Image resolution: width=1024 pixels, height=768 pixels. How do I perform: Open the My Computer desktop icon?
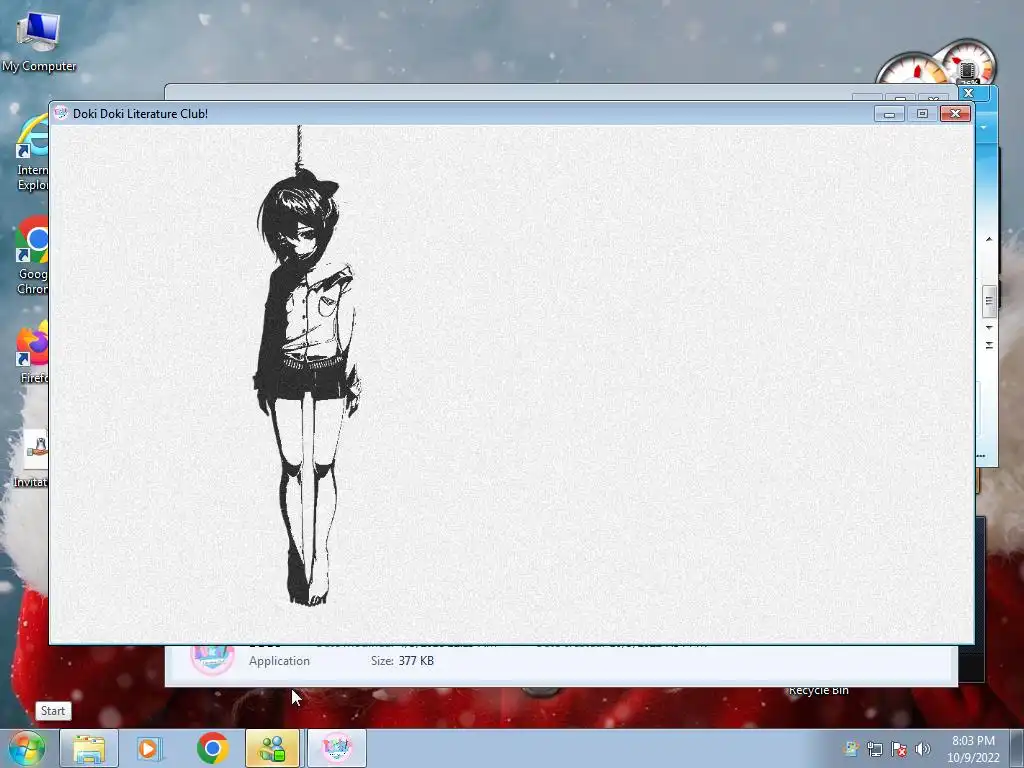tap(39, 42)
